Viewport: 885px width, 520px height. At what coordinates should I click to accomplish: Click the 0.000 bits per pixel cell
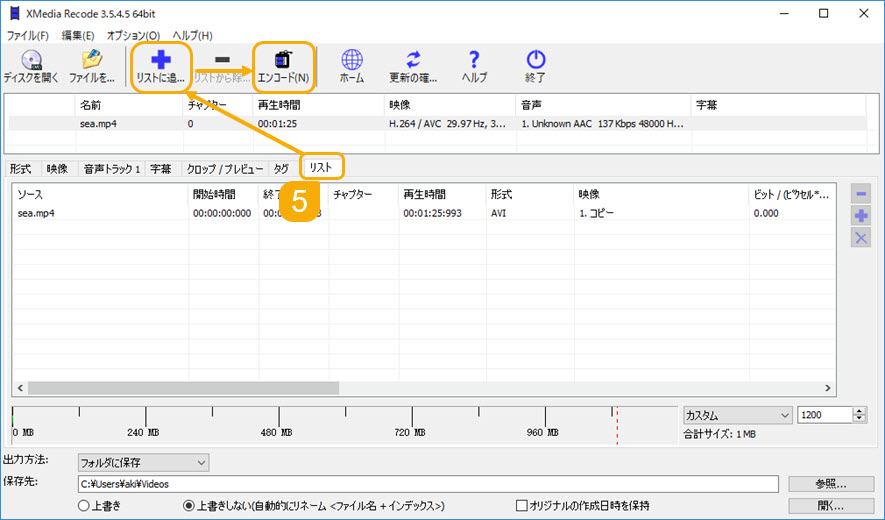point(766,213)
